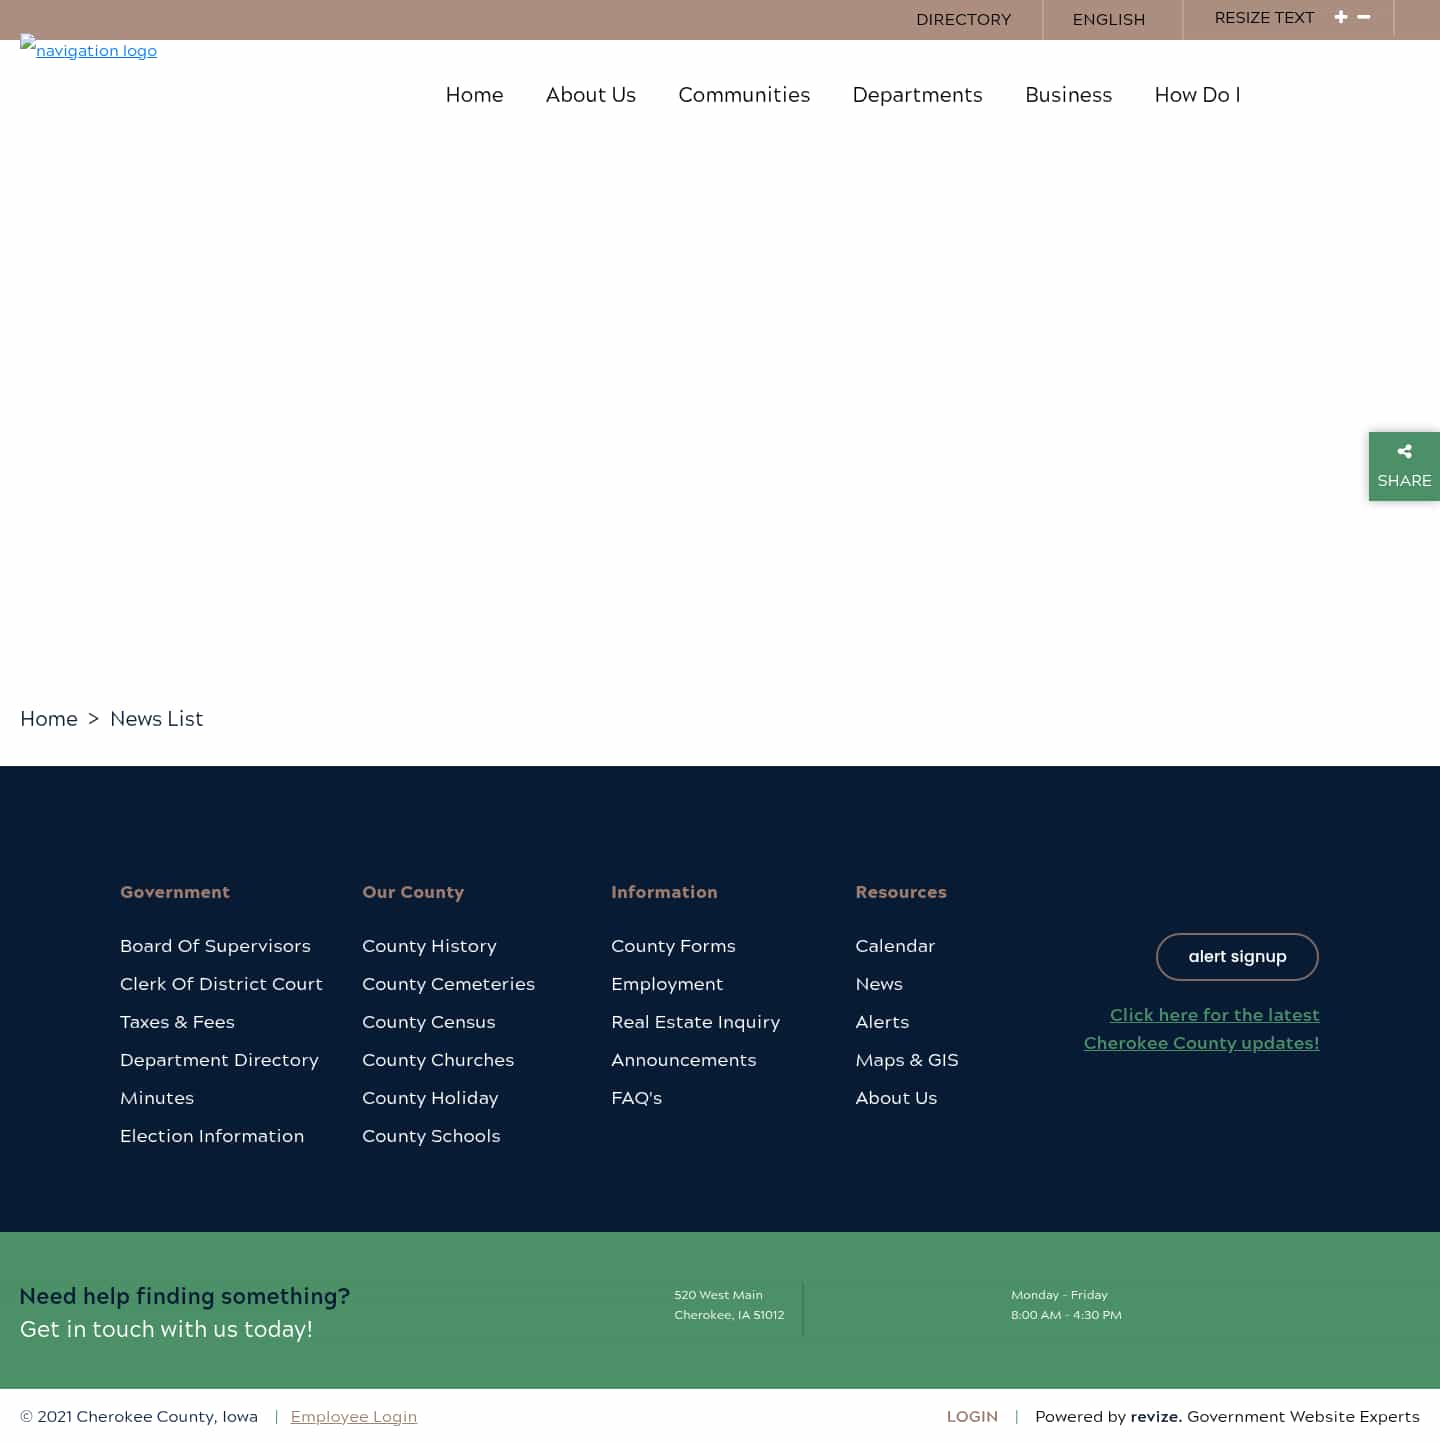Open the About Us menu
This screenshot has width=1440, height=1445.
click(x=591, y=95)
